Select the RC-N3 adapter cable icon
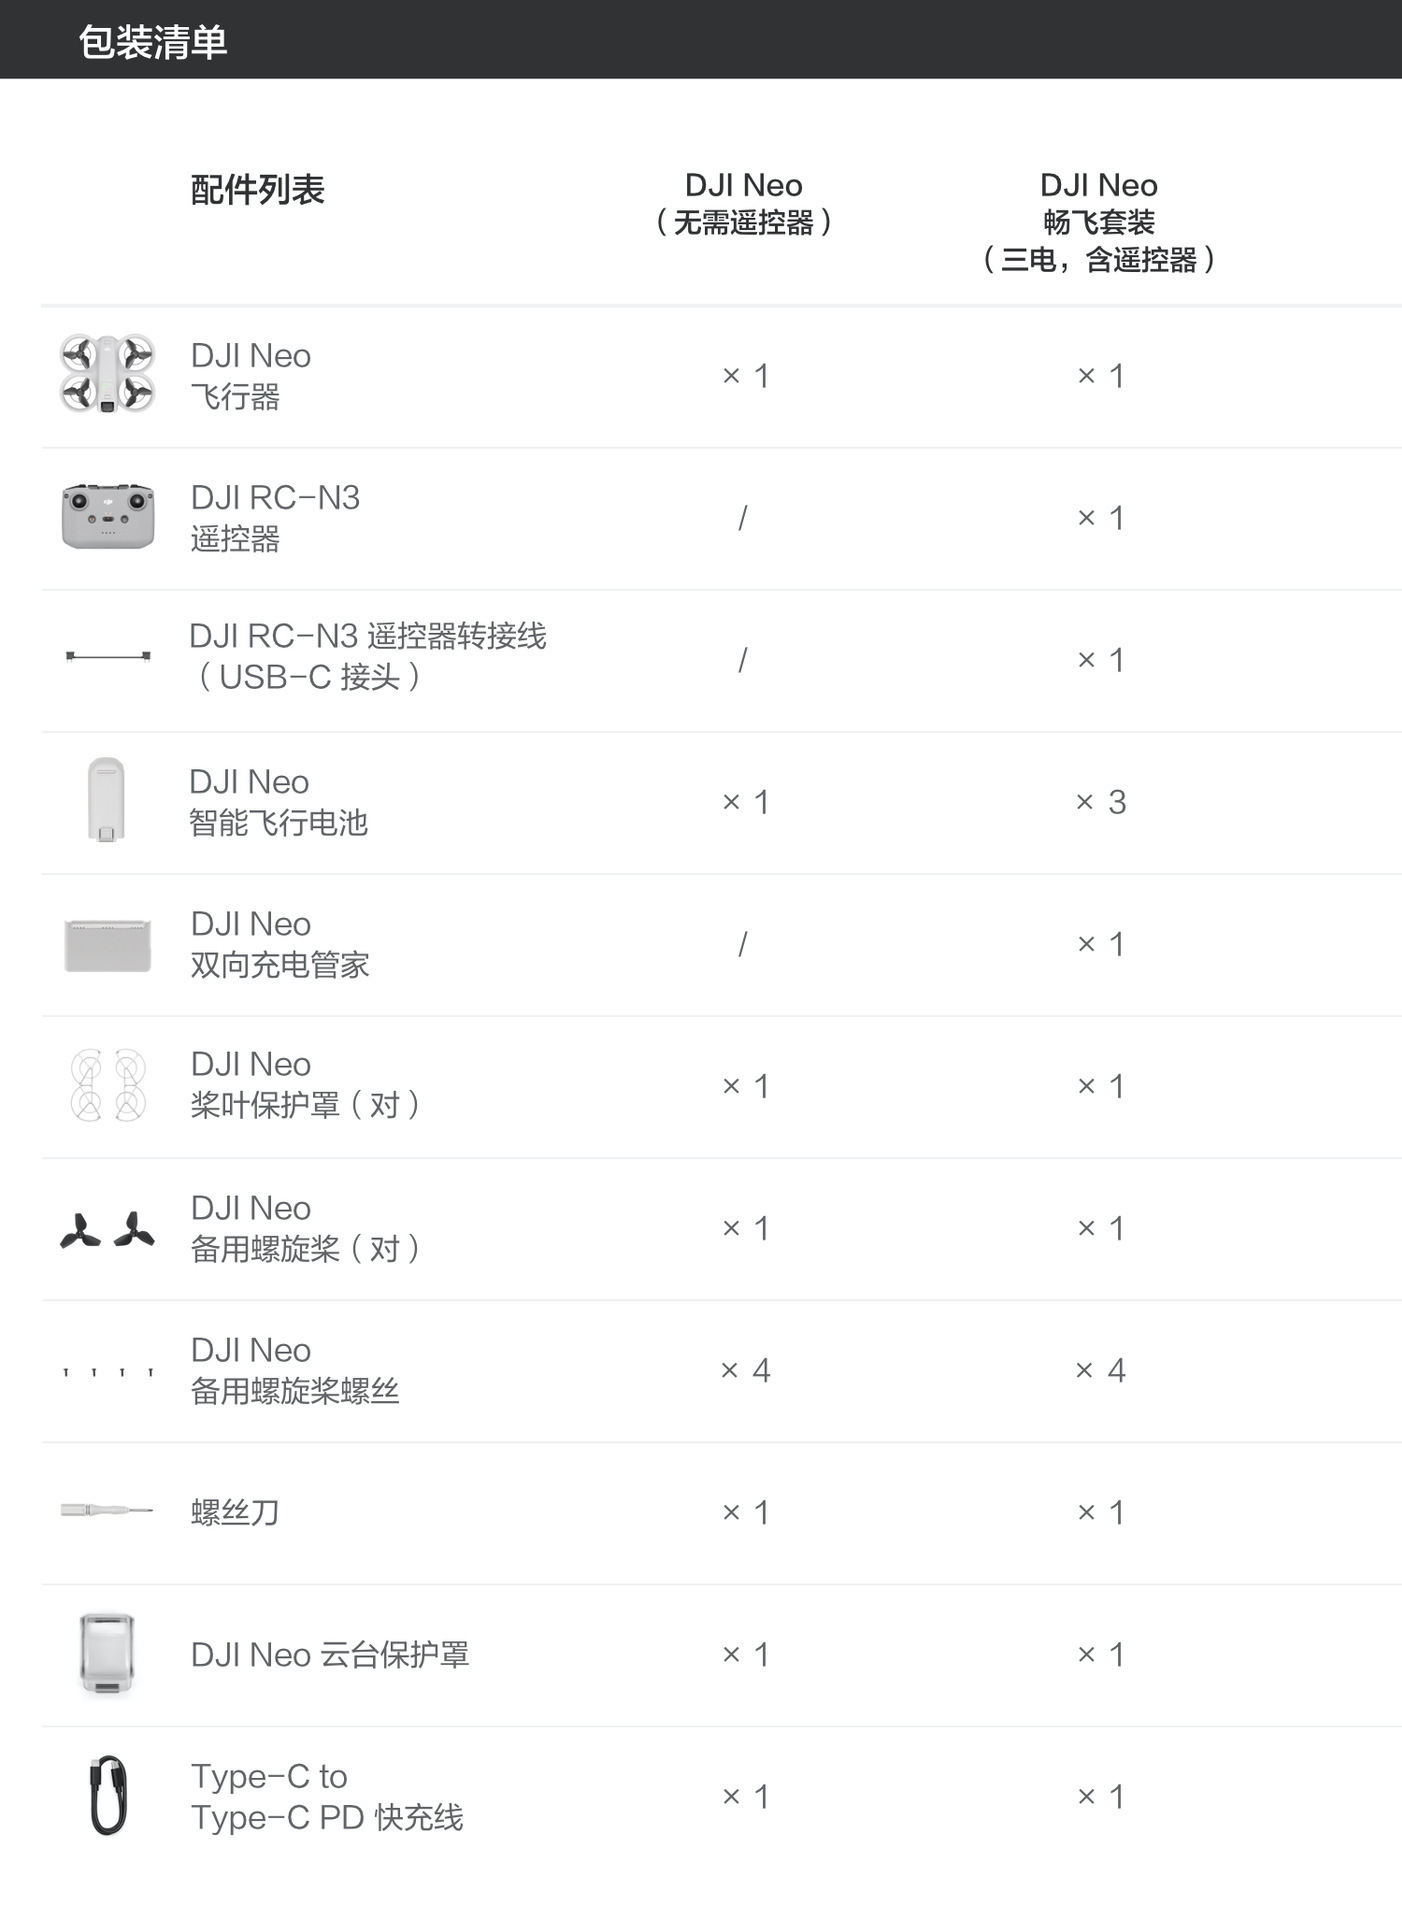Image resolution: width=1402 pixels, height=1920 pixels. pos(108,656)
